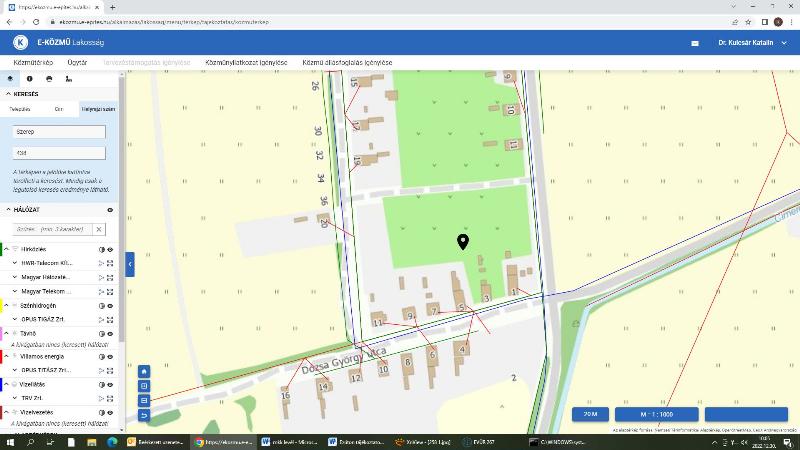
Task: Toggle visibility of Vízellátás layer
Action: point(110,385)
